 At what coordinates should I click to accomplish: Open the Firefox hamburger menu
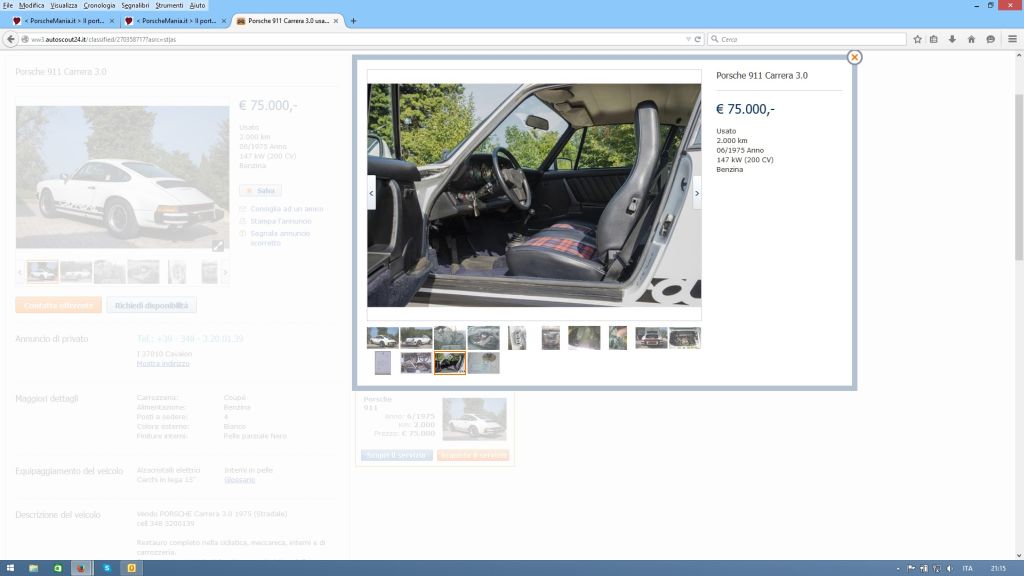click(1012, 39)
